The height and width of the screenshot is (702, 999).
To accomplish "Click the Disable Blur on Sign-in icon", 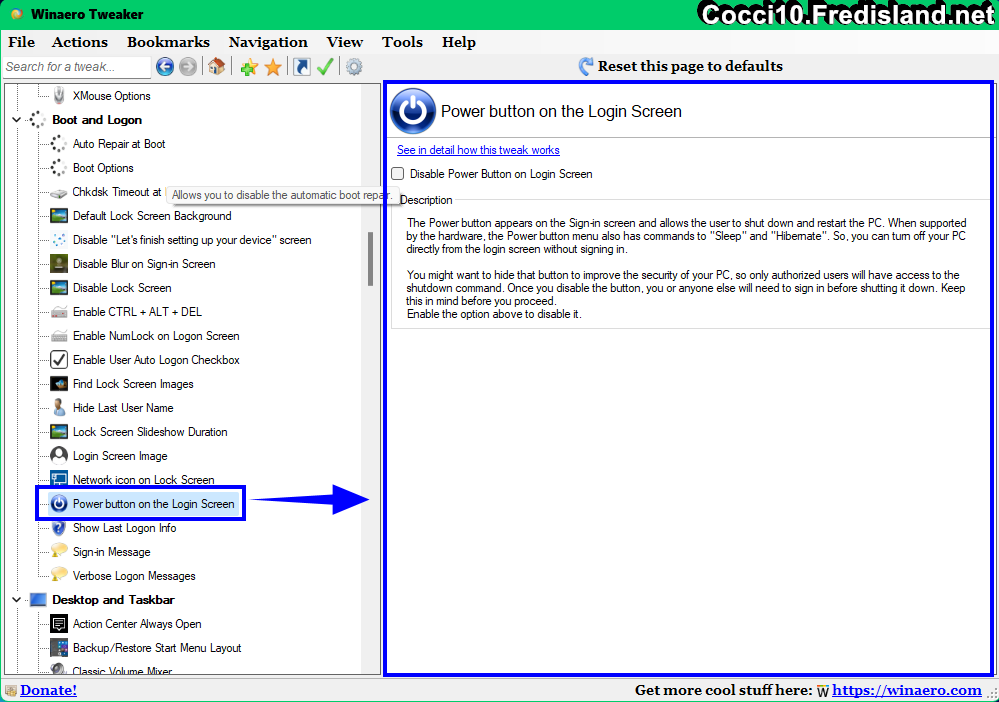I will click(x=59, y=264).
